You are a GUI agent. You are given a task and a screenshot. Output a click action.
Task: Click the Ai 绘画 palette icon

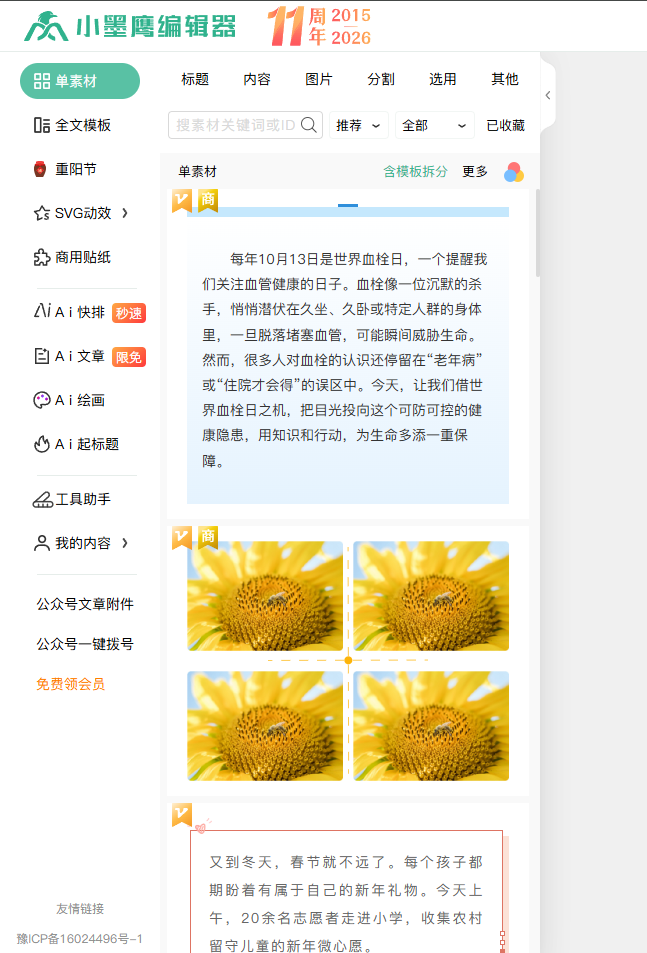pos(41,400)
